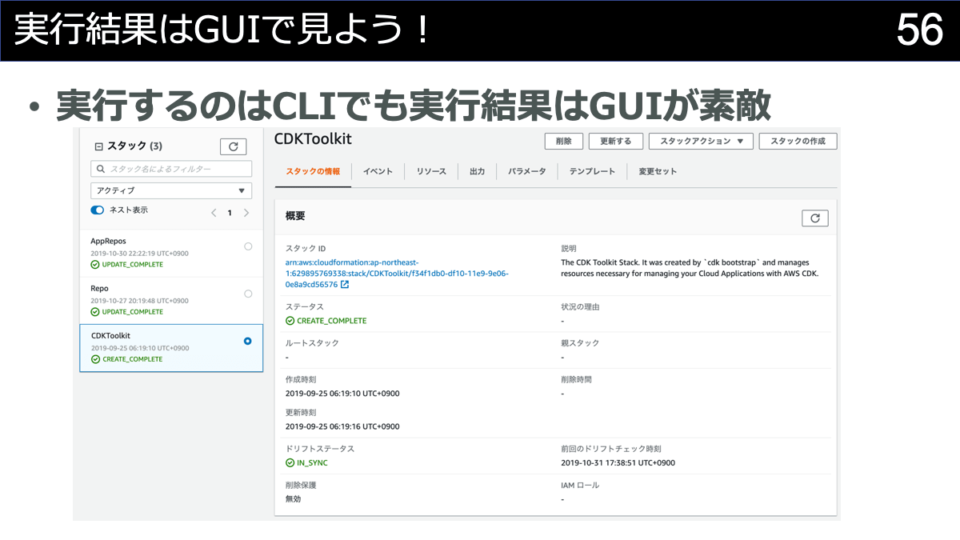Screen dimensions: 960x540
Task: Select Repo stack name in list
Action: tap(99, 288)
